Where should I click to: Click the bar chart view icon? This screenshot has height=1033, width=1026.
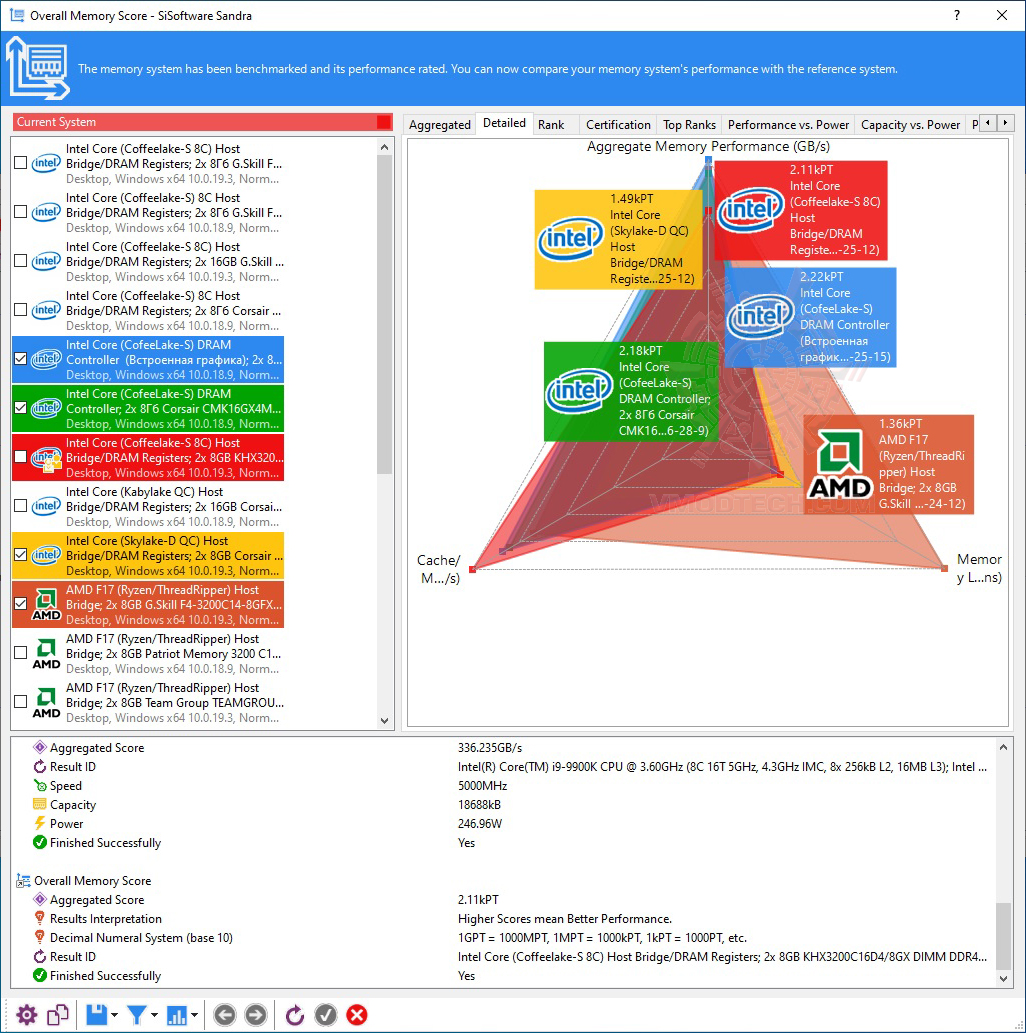tap(177, 1015)
